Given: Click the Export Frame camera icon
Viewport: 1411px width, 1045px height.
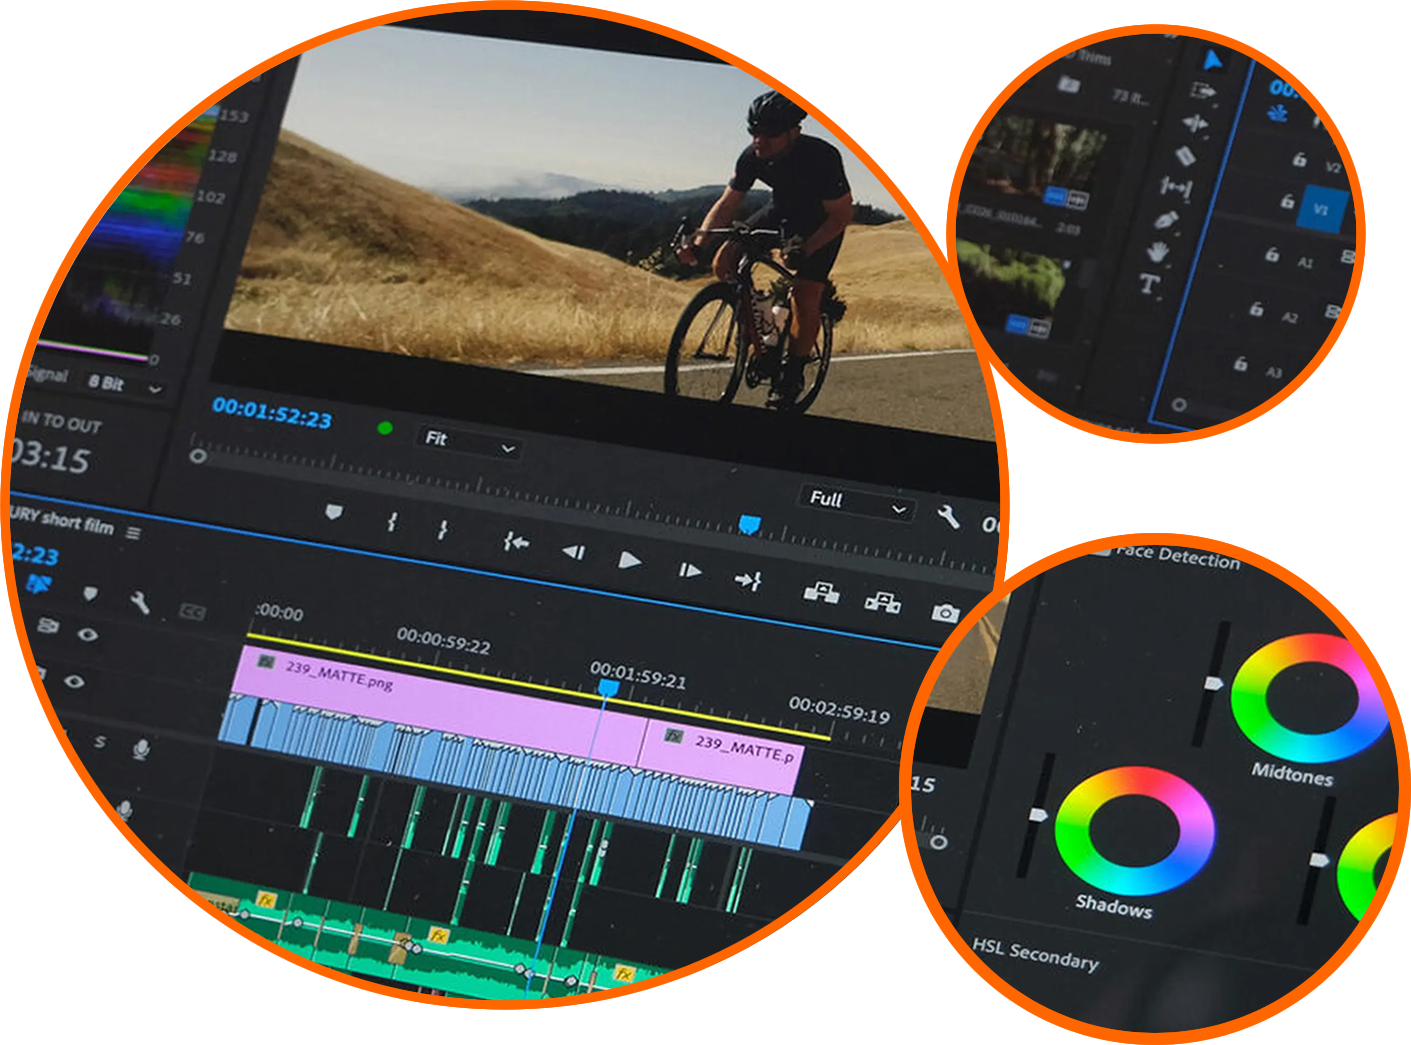Looking at the screenshot, I should click(944, 612).
